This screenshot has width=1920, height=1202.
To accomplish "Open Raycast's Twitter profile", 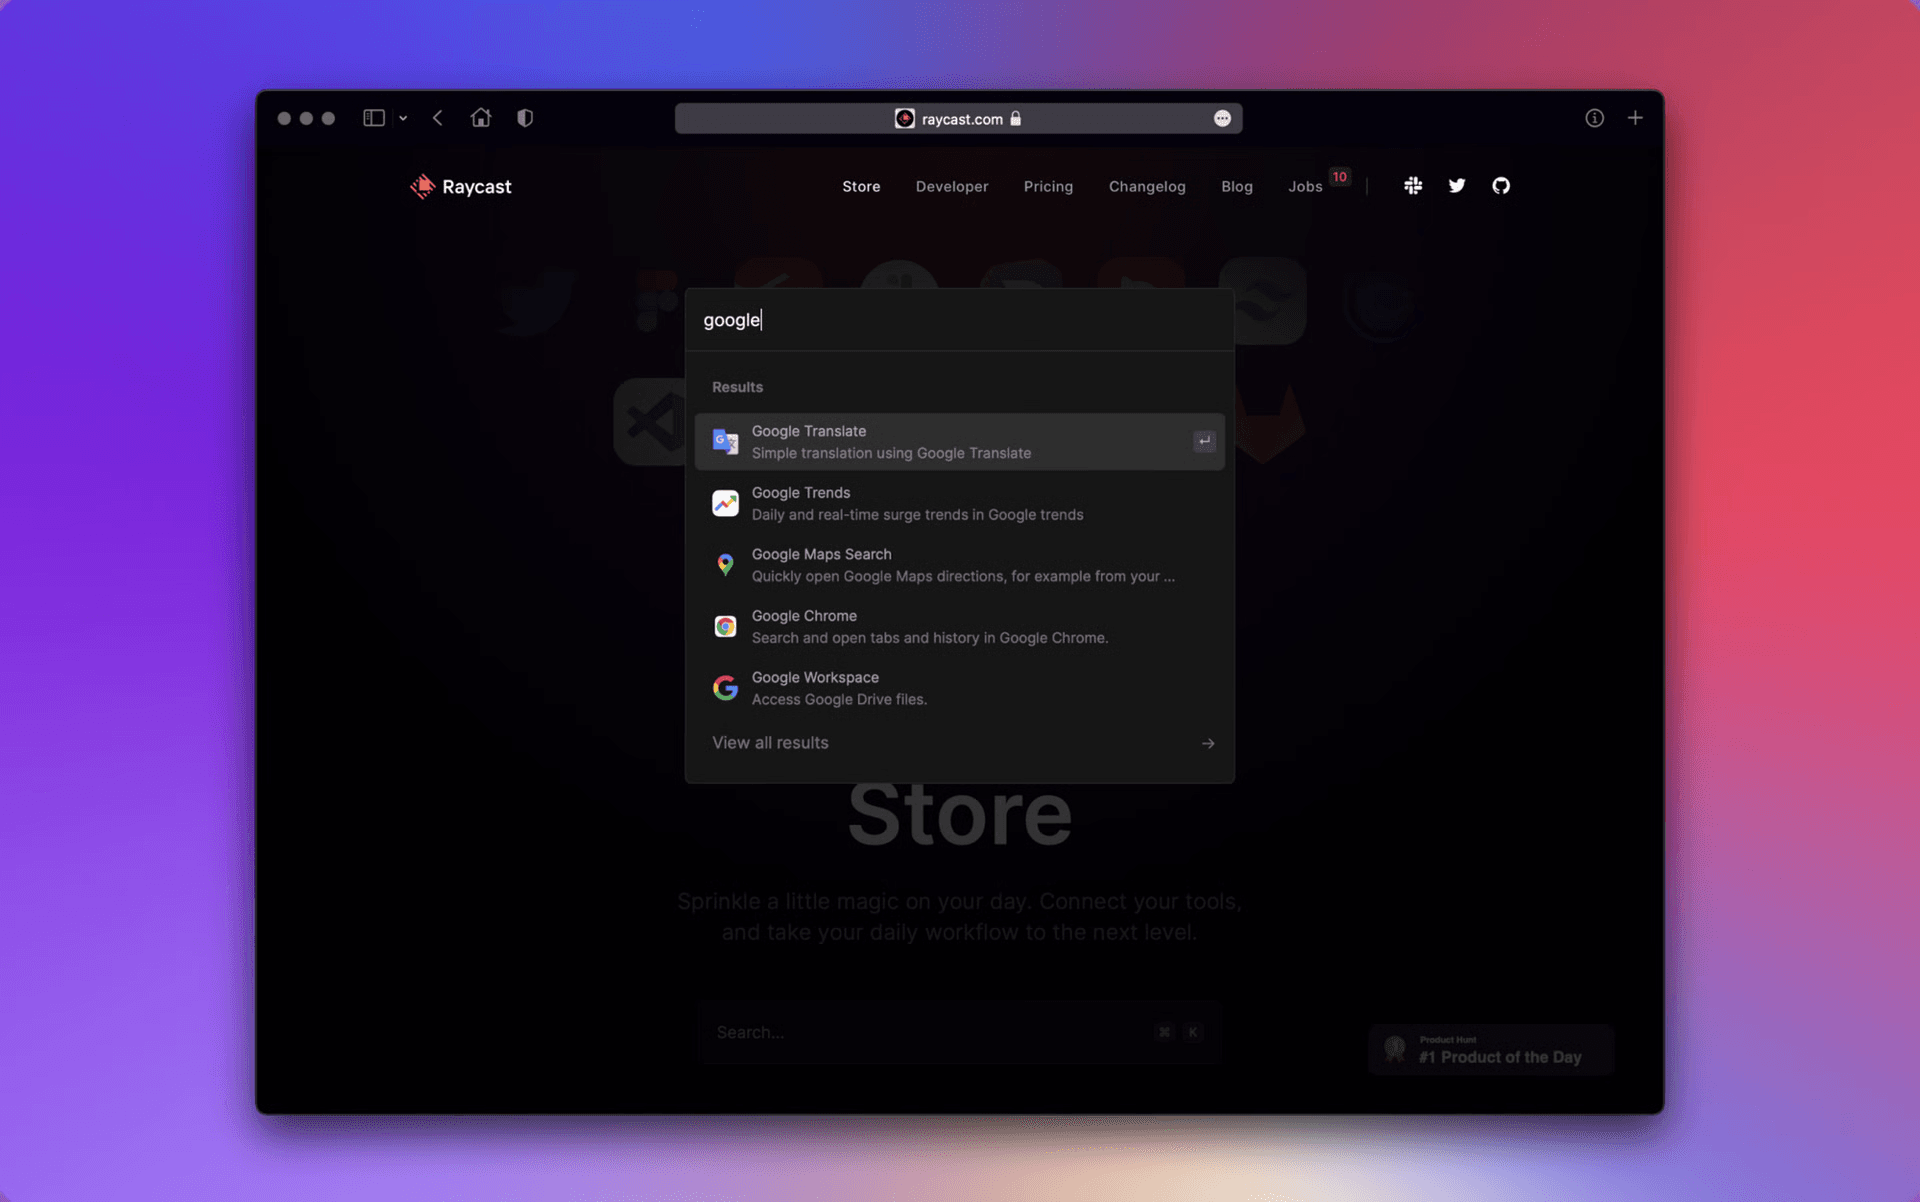I will (x=1457, y=186).
